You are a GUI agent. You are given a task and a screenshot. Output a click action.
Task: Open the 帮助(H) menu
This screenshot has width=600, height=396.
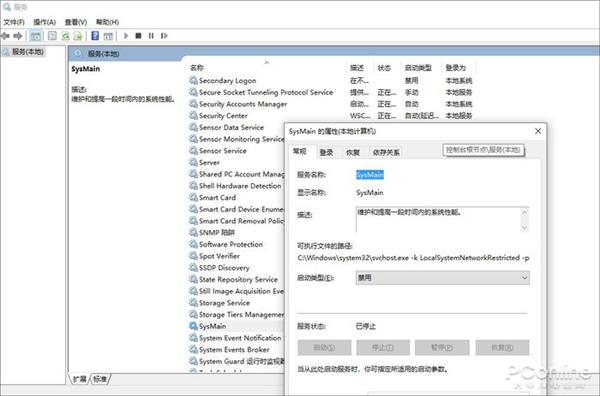tap(107, 22)
